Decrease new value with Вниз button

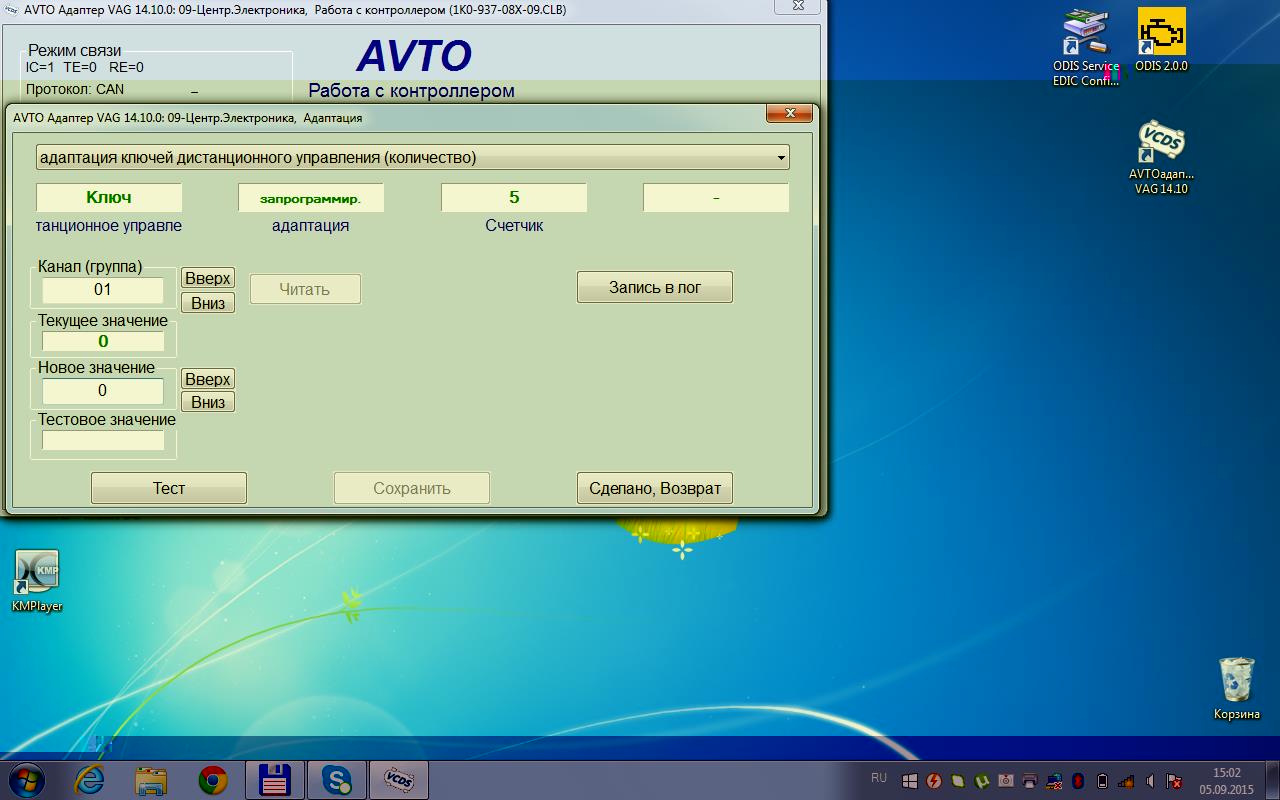click(x=208, y=402)
